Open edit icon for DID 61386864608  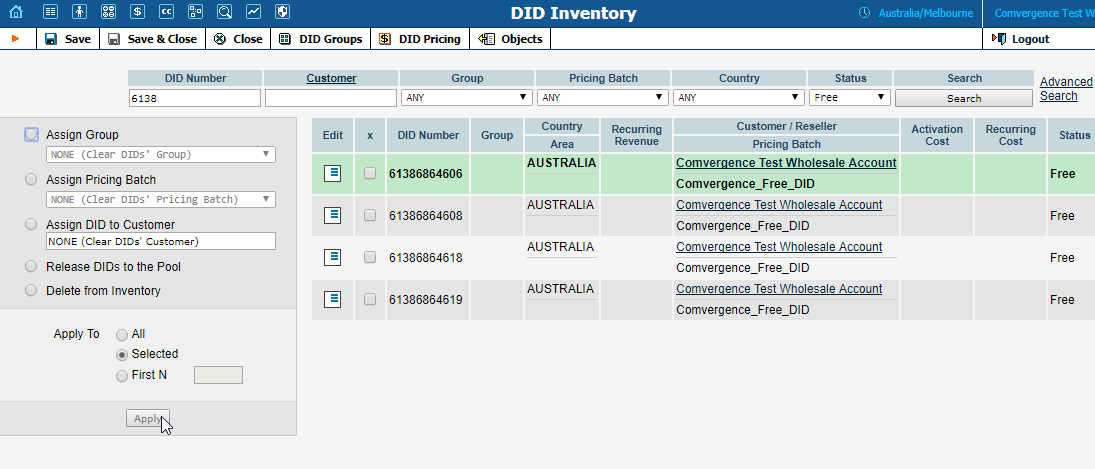(x=333, y=215)
